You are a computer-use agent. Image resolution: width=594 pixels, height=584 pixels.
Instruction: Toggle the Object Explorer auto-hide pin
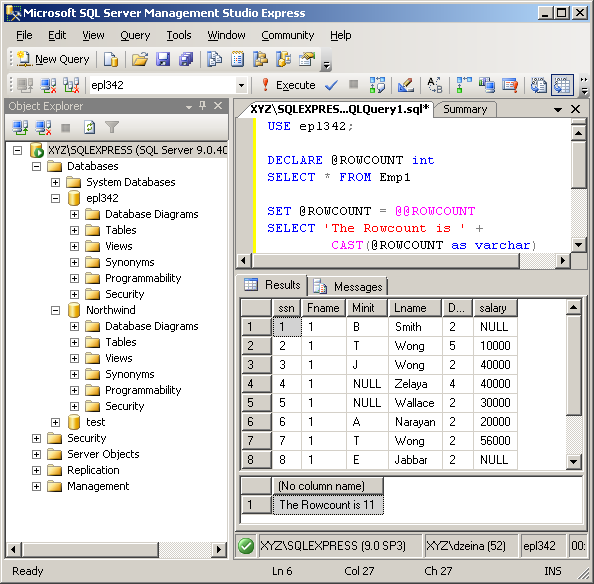pyautogui.click(x=203, y=106)
